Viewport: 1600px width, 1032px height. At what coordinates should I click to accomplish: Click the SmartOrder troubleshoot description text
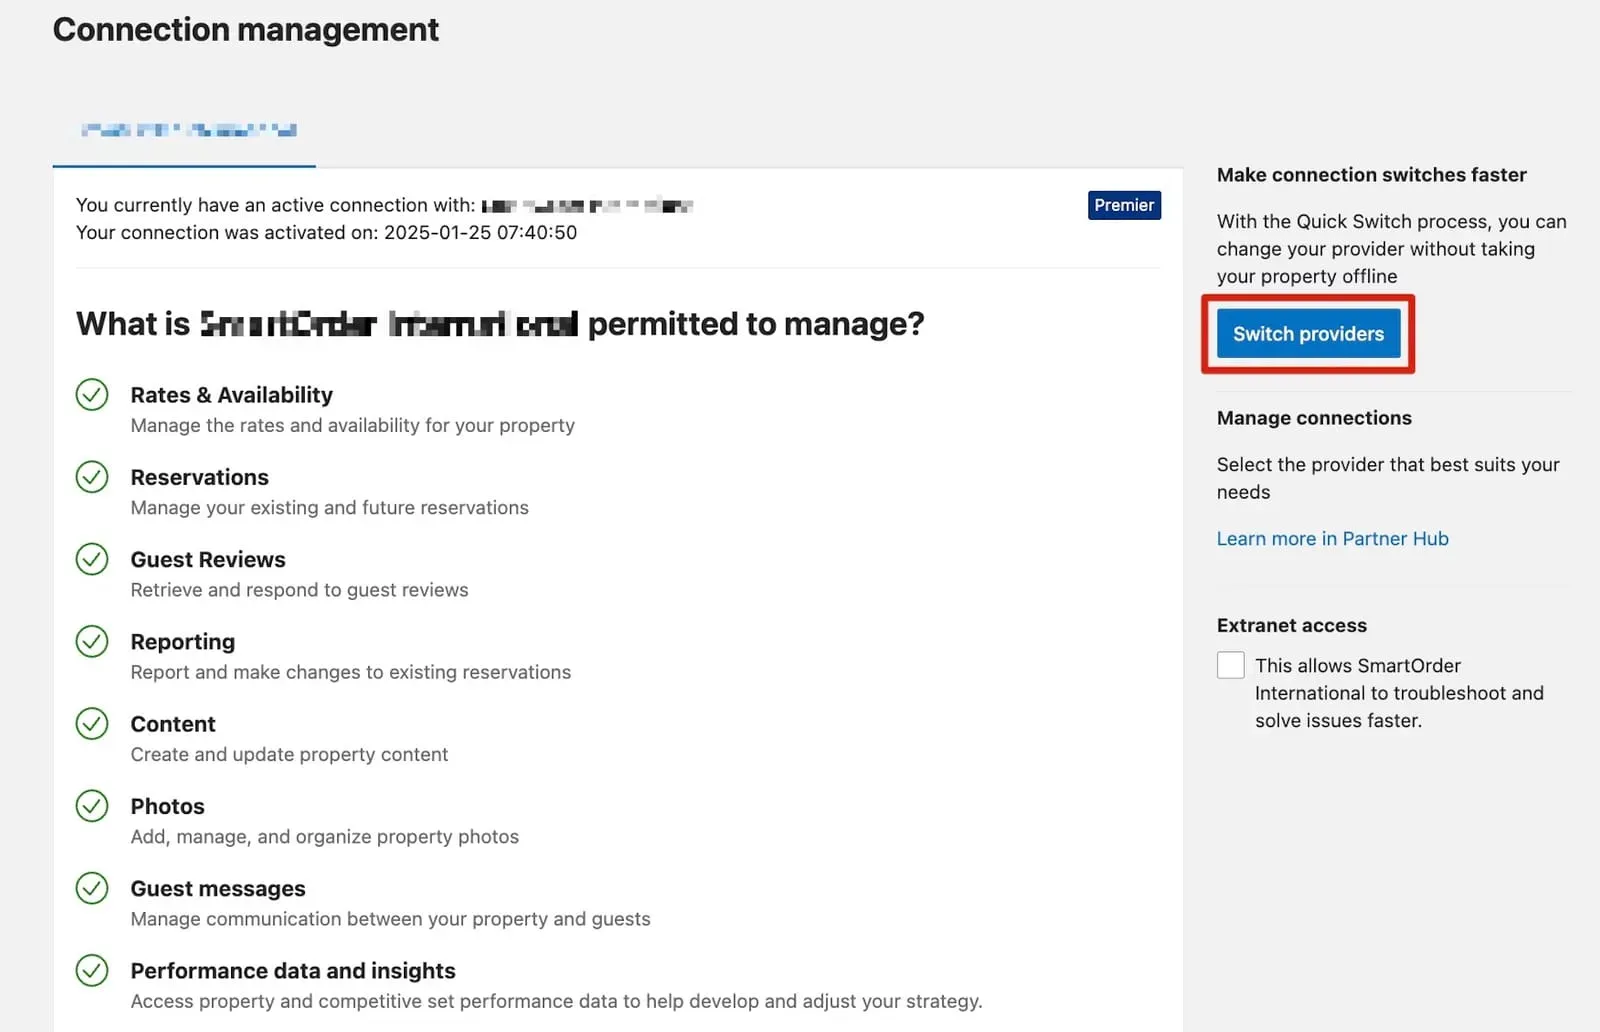point(1399,692)
